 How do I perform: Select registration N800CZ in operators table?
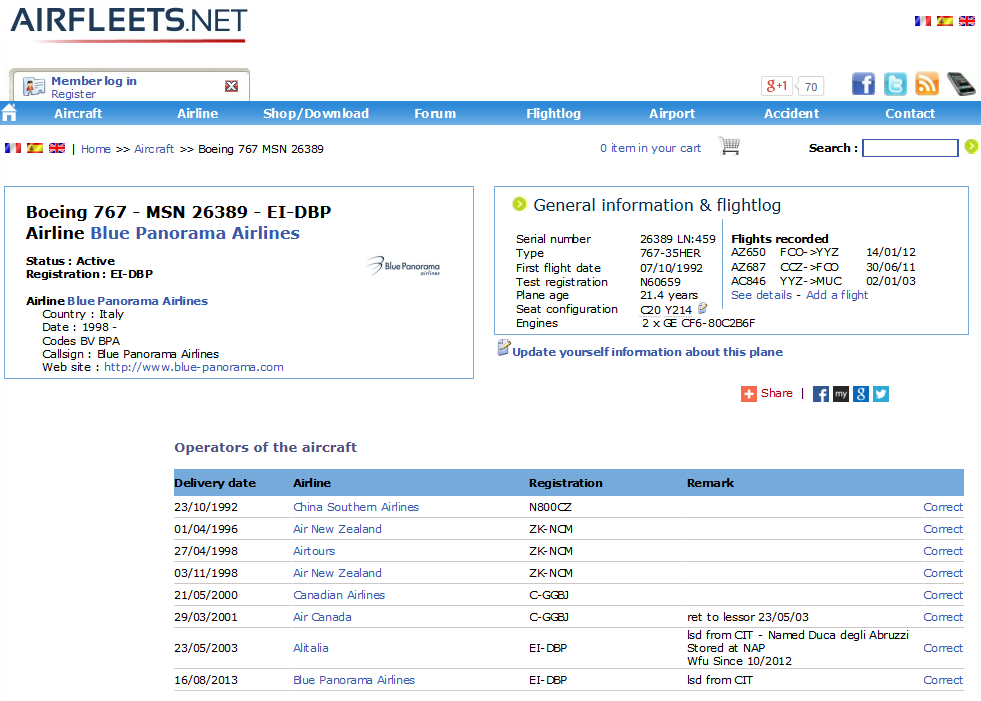550,507
